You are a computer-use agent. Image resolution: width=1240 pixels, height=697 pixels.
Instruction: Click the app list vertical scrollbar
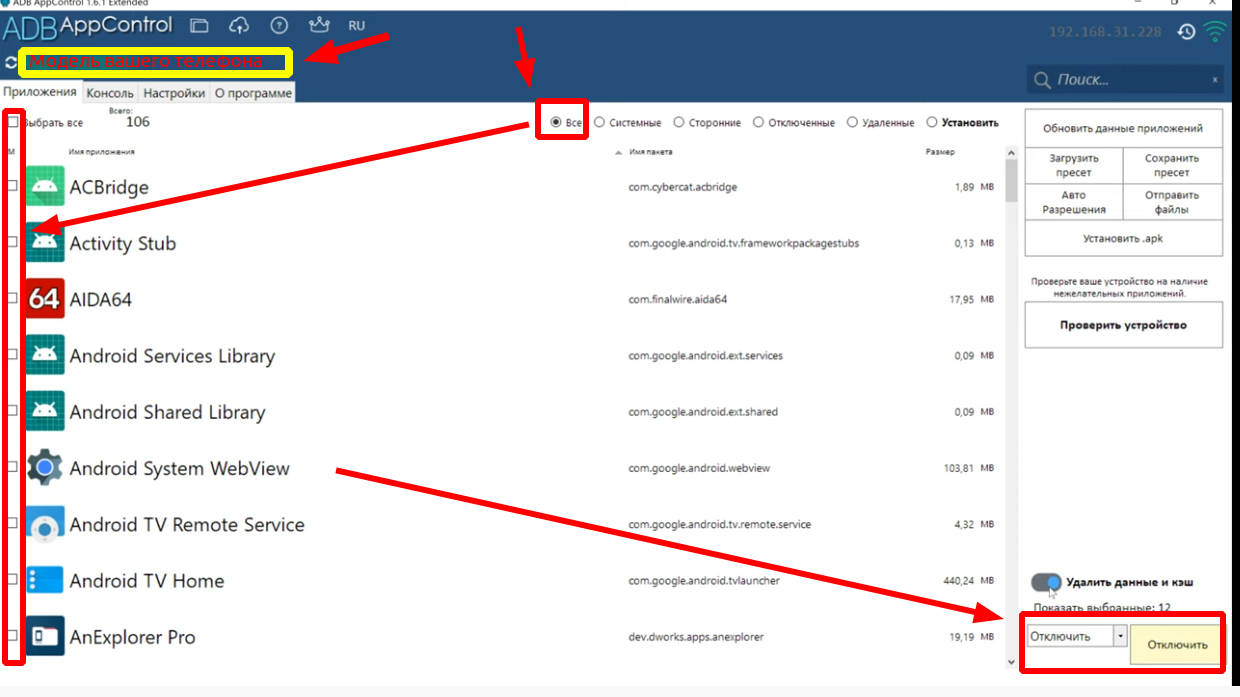tap(1010, 400)
